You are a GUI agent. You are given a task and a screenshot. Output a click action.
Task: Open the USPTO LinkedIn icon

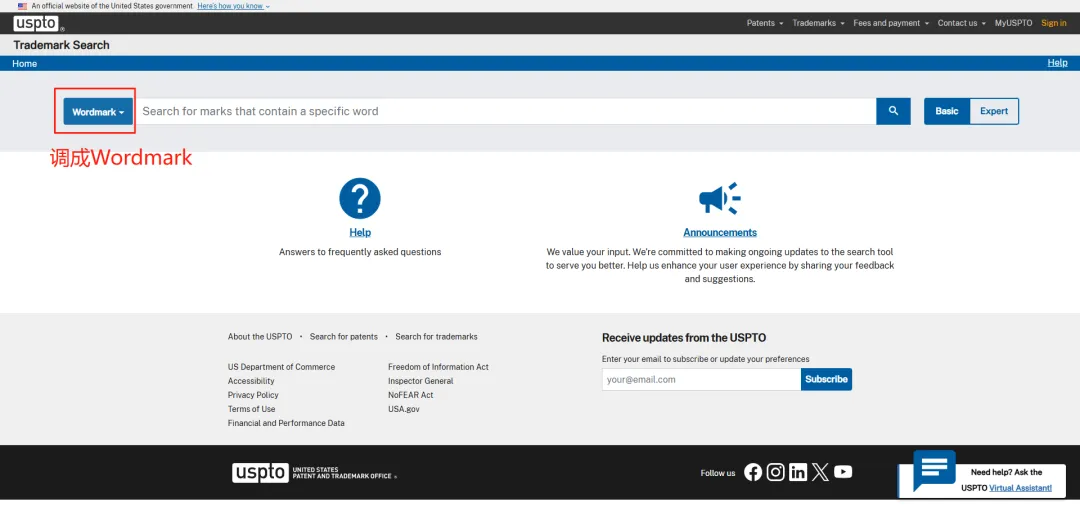point(798,472)
